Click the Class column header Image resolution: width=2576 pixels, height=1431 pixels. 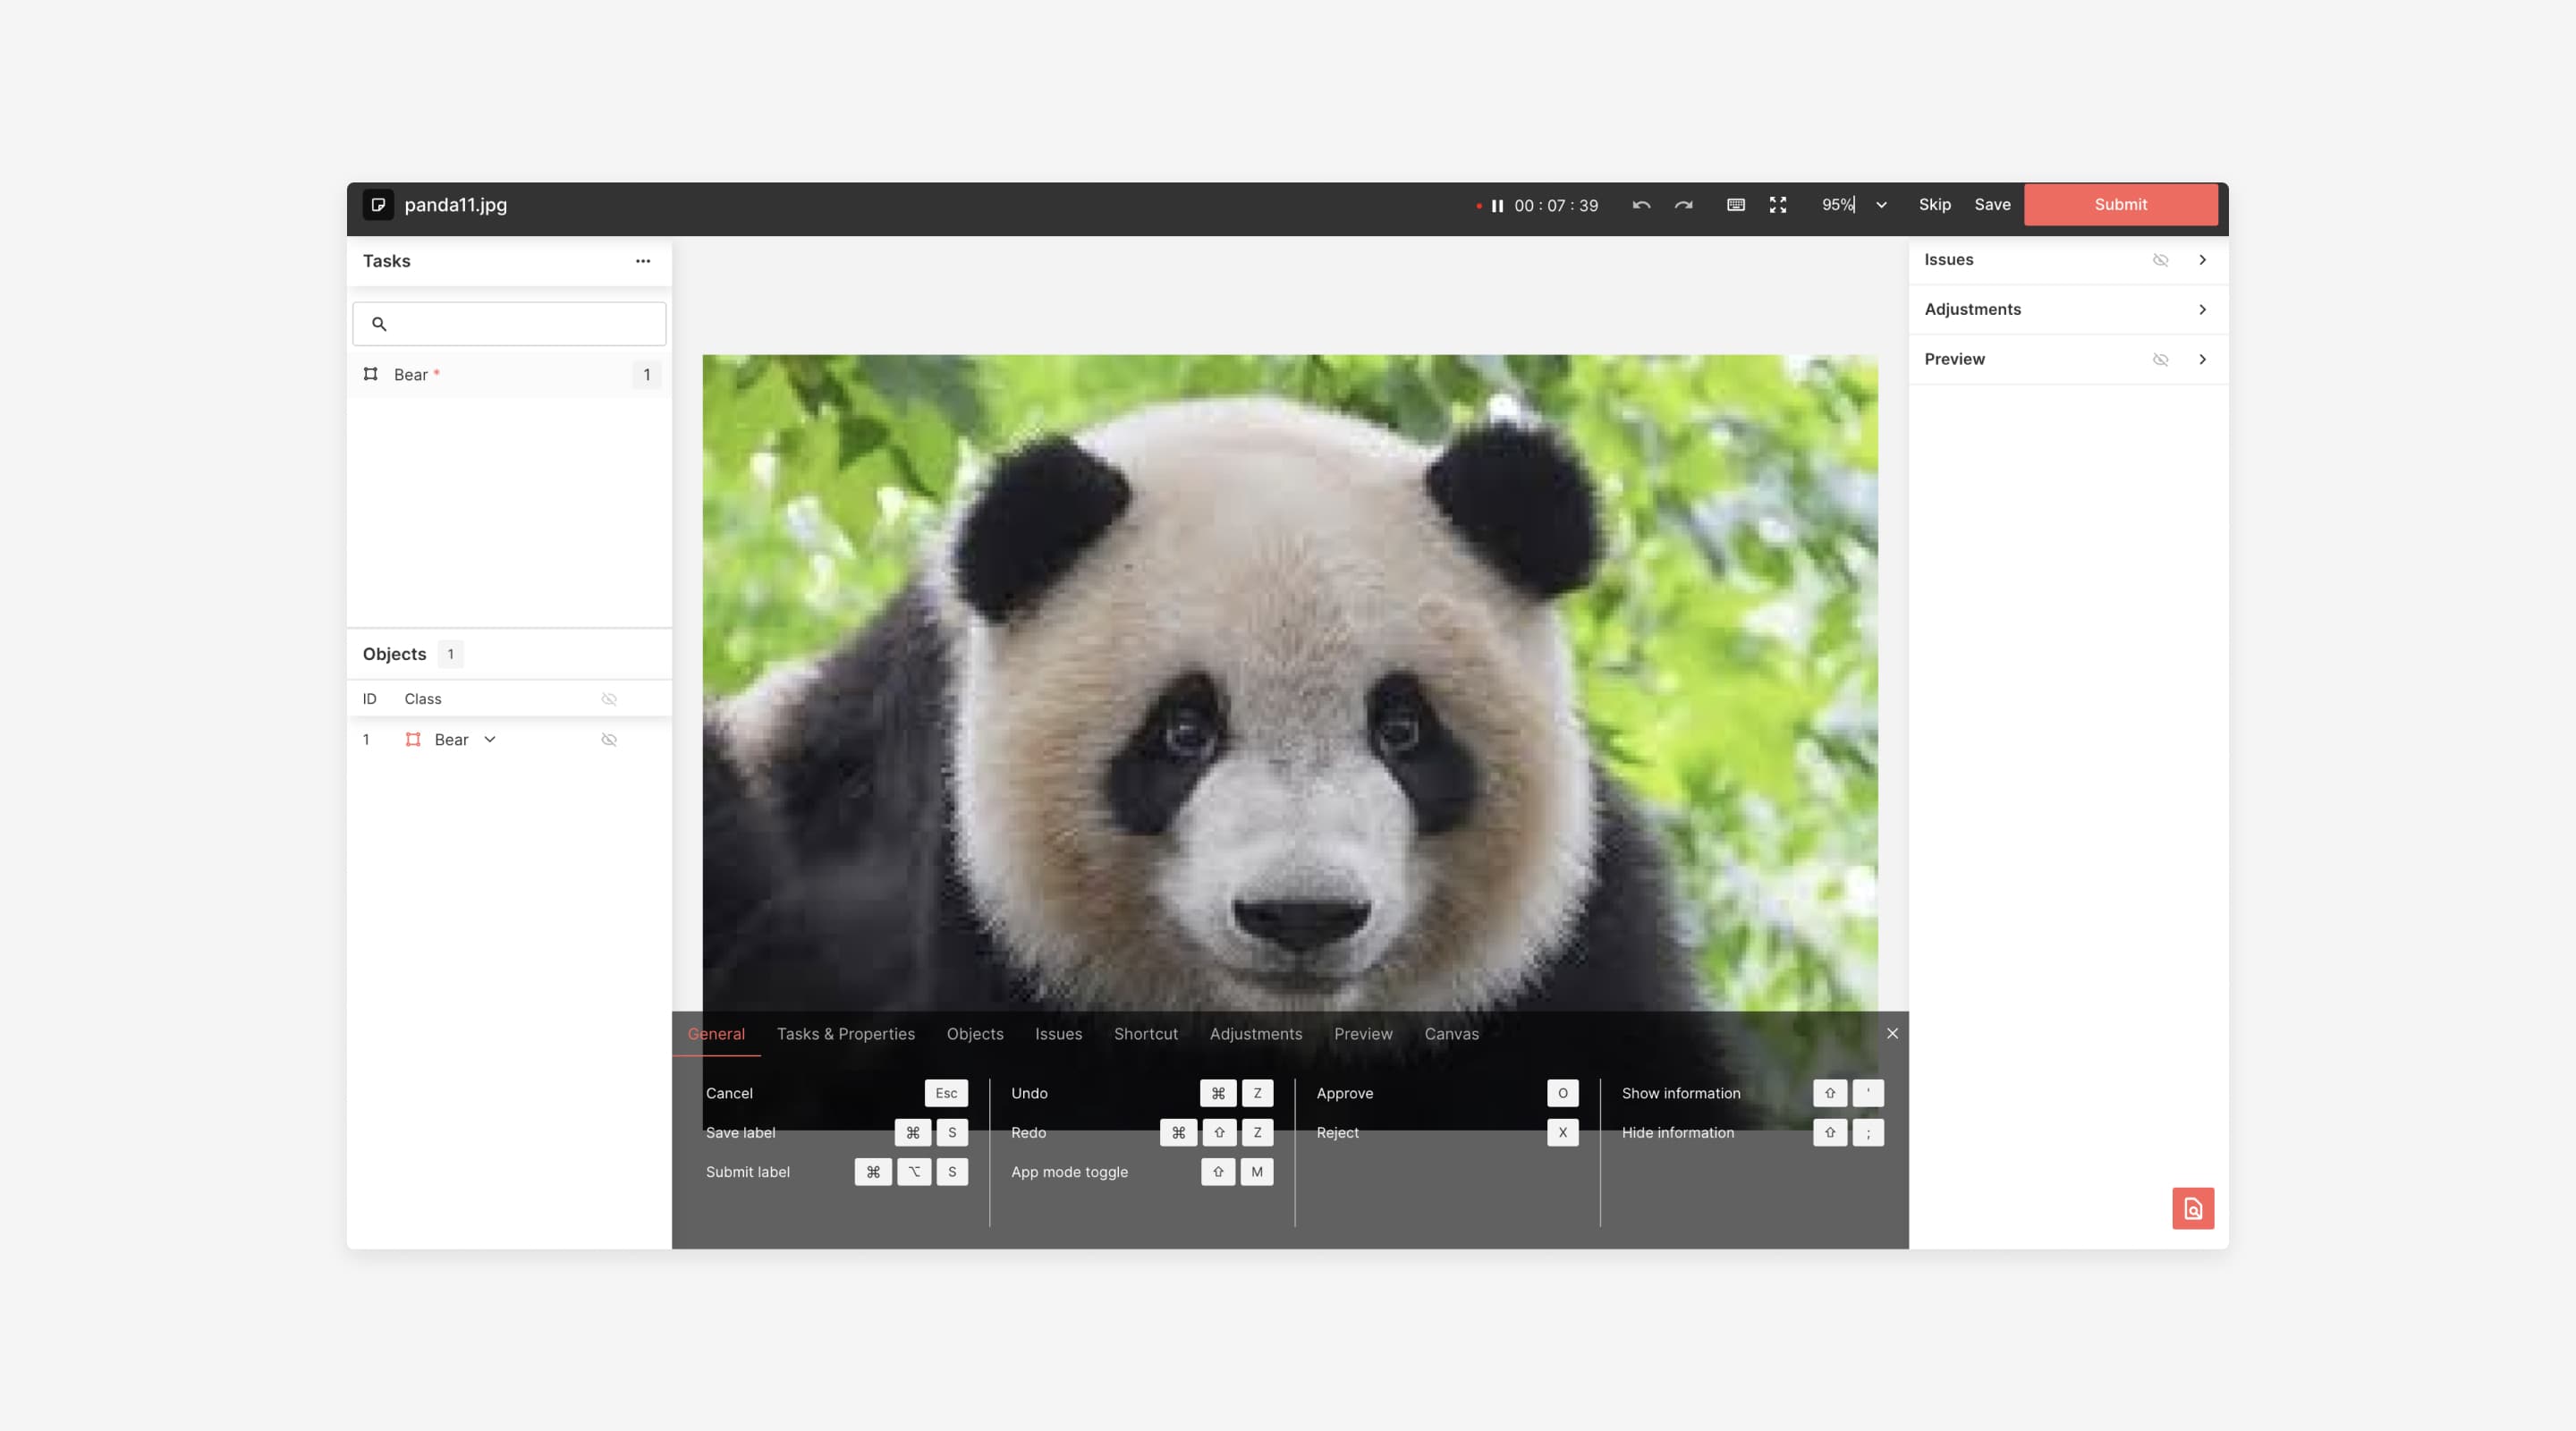(423, 699)
